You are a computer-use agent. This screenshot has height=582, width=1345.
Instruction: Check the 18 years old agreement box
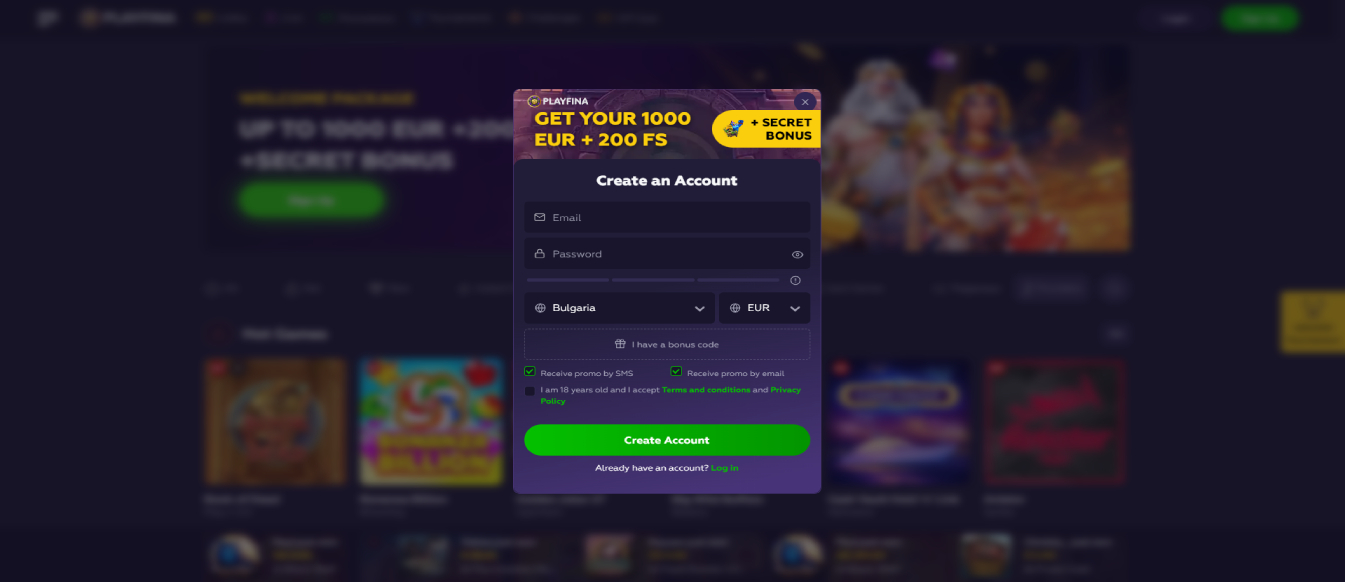click(x=530, y=391)
